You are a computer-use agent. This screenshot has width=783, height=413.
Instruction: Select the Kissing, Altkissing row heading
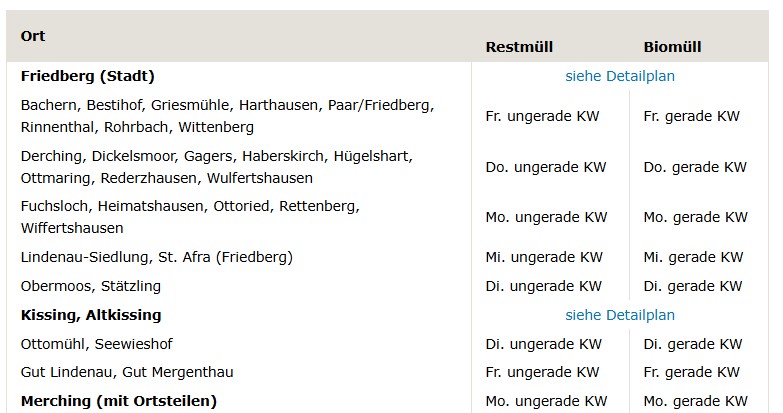point(90,315)
